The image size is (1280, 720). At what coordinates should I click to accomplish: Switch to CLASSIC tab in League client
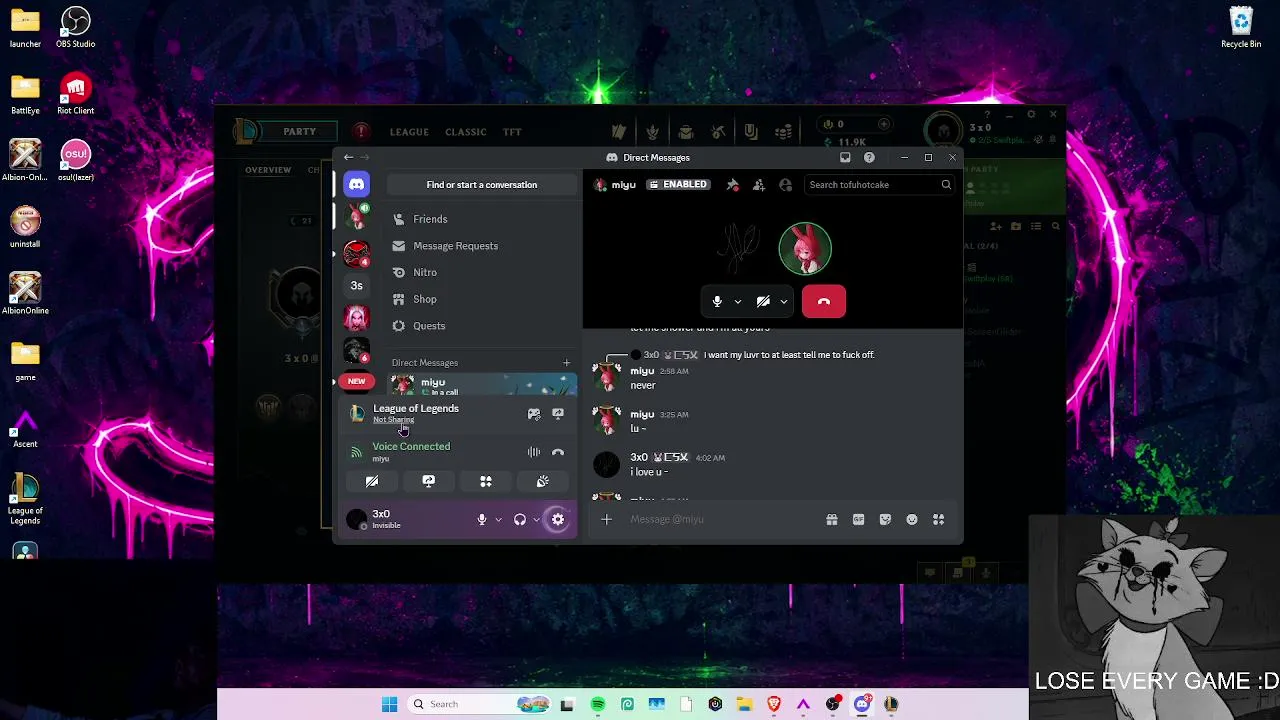point(466,132)
